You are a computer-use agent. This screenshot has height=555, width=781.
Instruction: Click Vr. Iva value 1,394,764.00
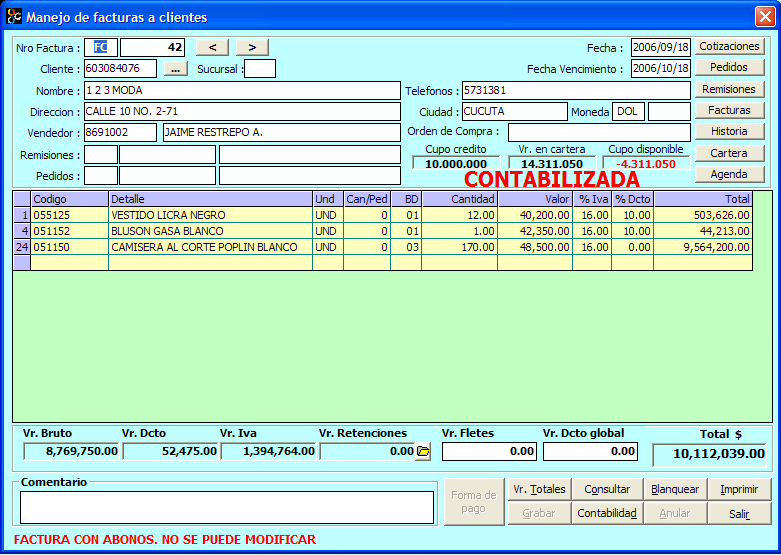(268, 451)
